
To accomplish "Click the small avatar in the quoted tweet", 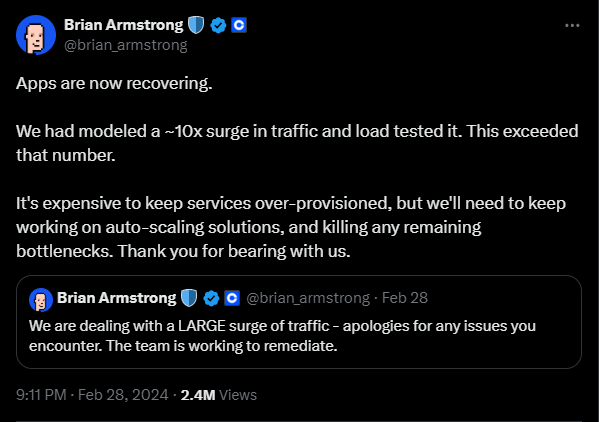I will [x=41, y=300].
